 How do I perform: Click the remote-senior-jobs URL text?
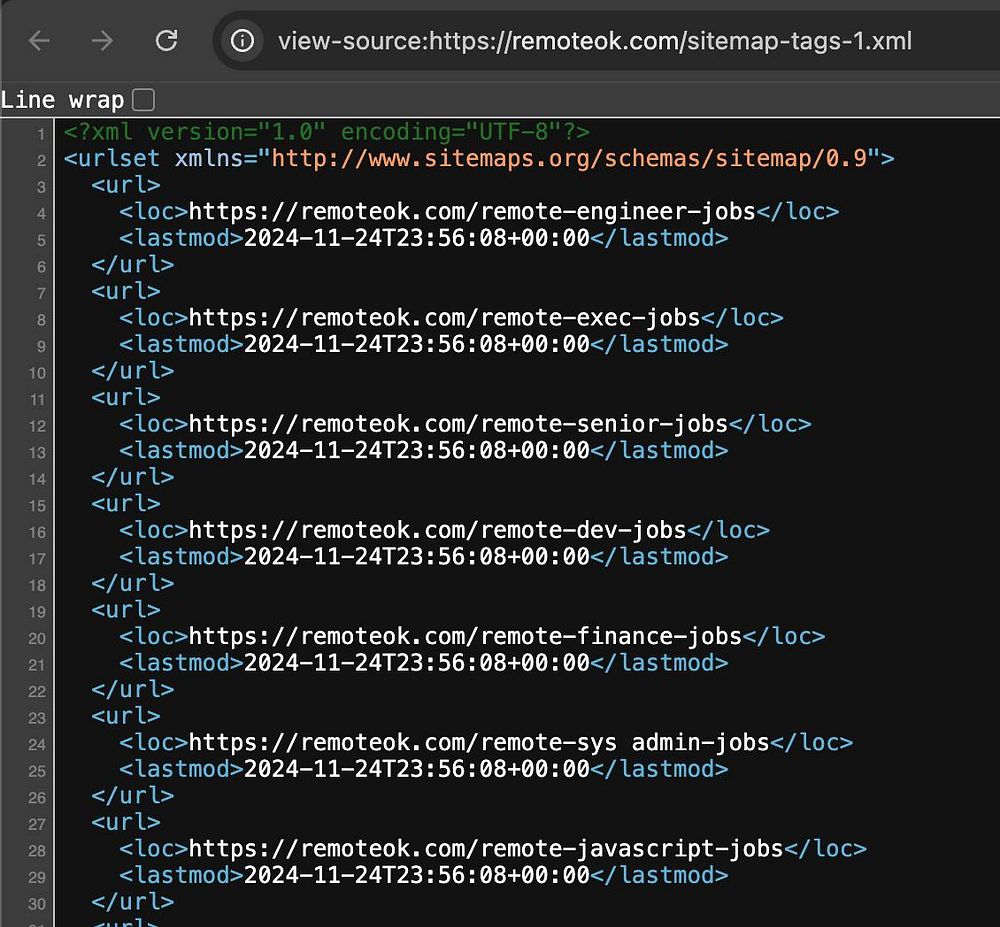coord(457,424)
